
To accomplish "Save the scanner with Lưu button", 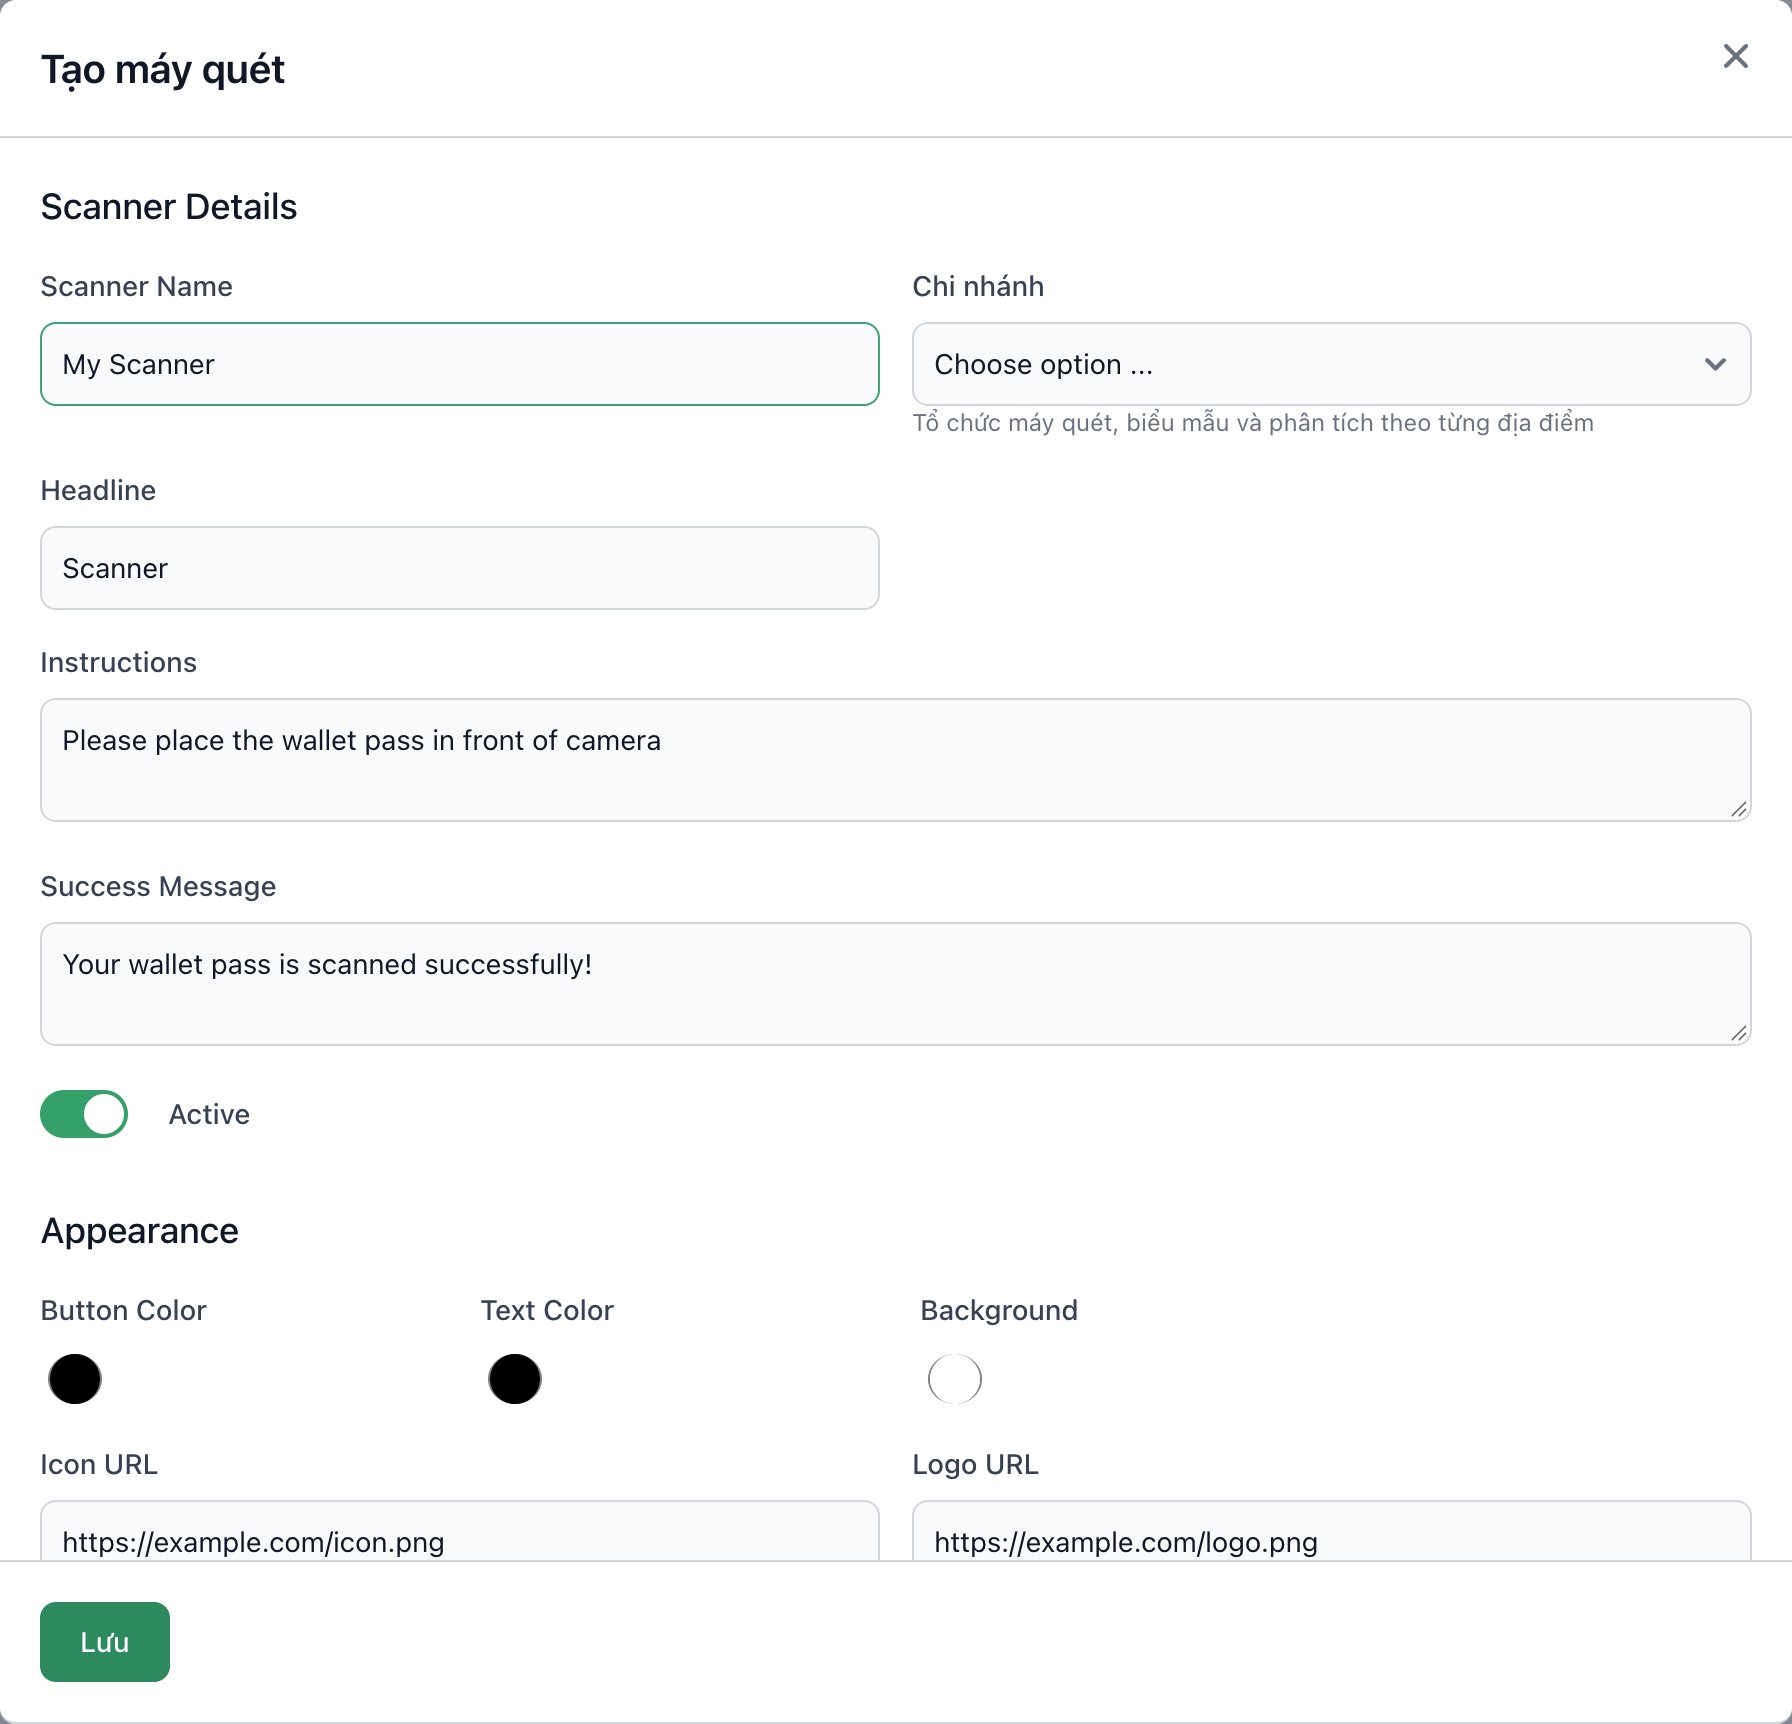I will 105,1642.
